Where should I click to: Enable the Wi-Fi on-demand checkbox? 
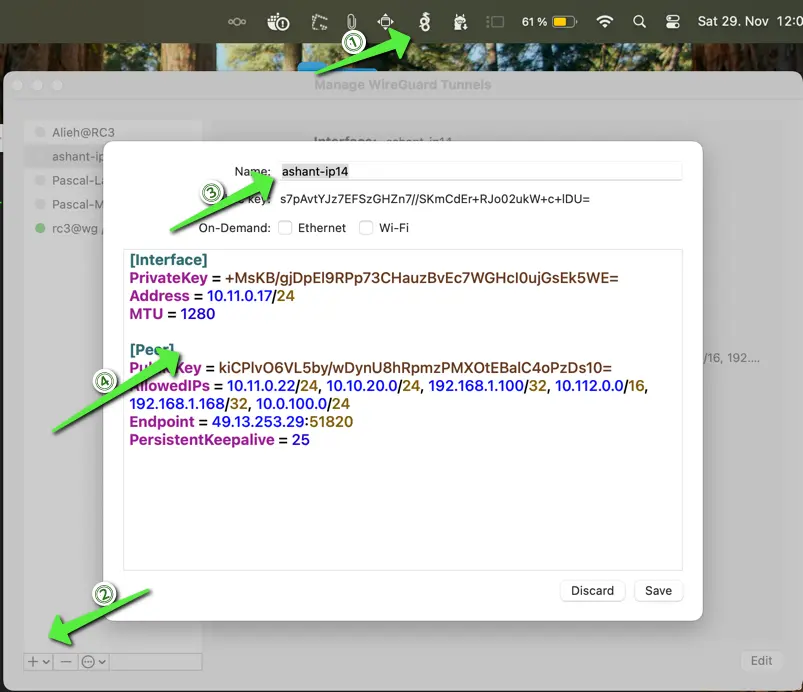tap(366, 228)
